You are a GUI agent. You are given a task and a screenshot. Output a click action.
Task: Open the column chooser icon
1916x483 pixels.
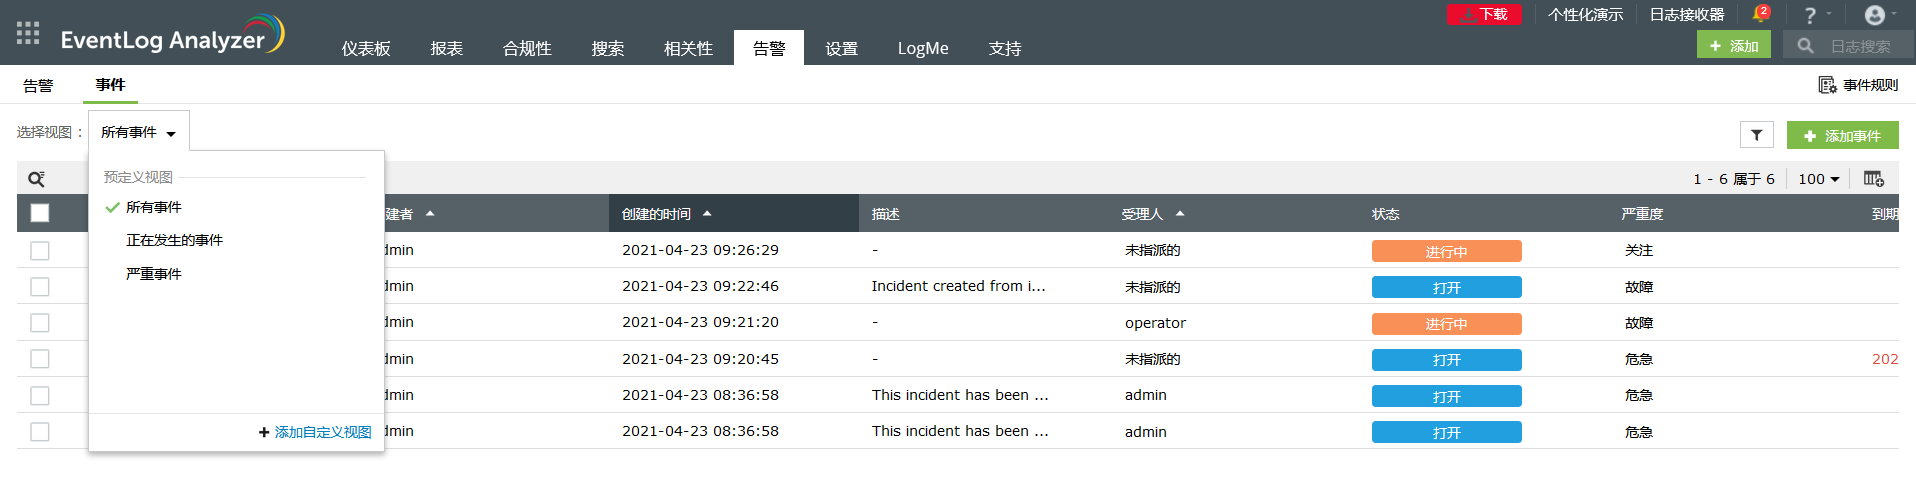coord(1873,179)
